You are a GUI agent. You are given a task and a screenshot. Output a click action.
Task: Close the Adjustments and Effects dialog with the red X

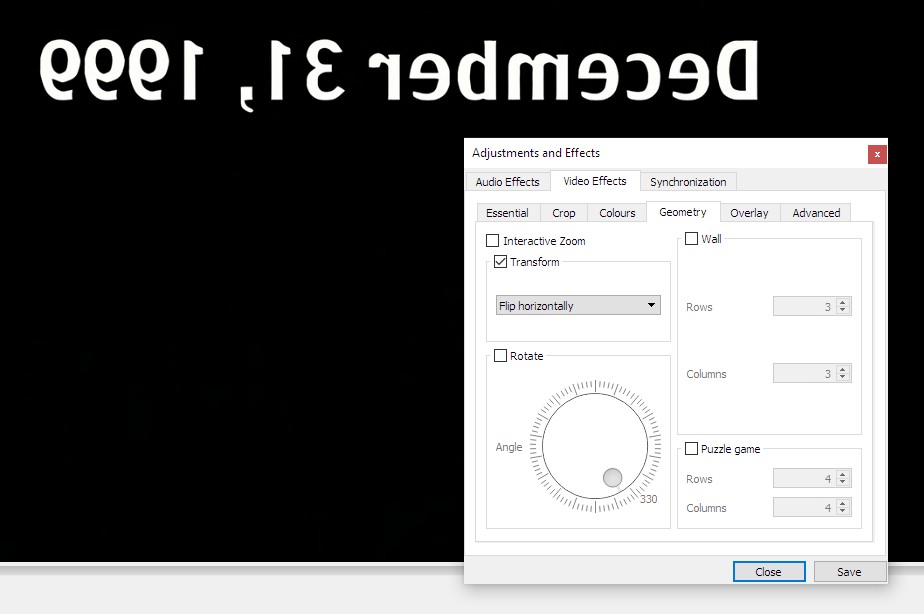877,154
